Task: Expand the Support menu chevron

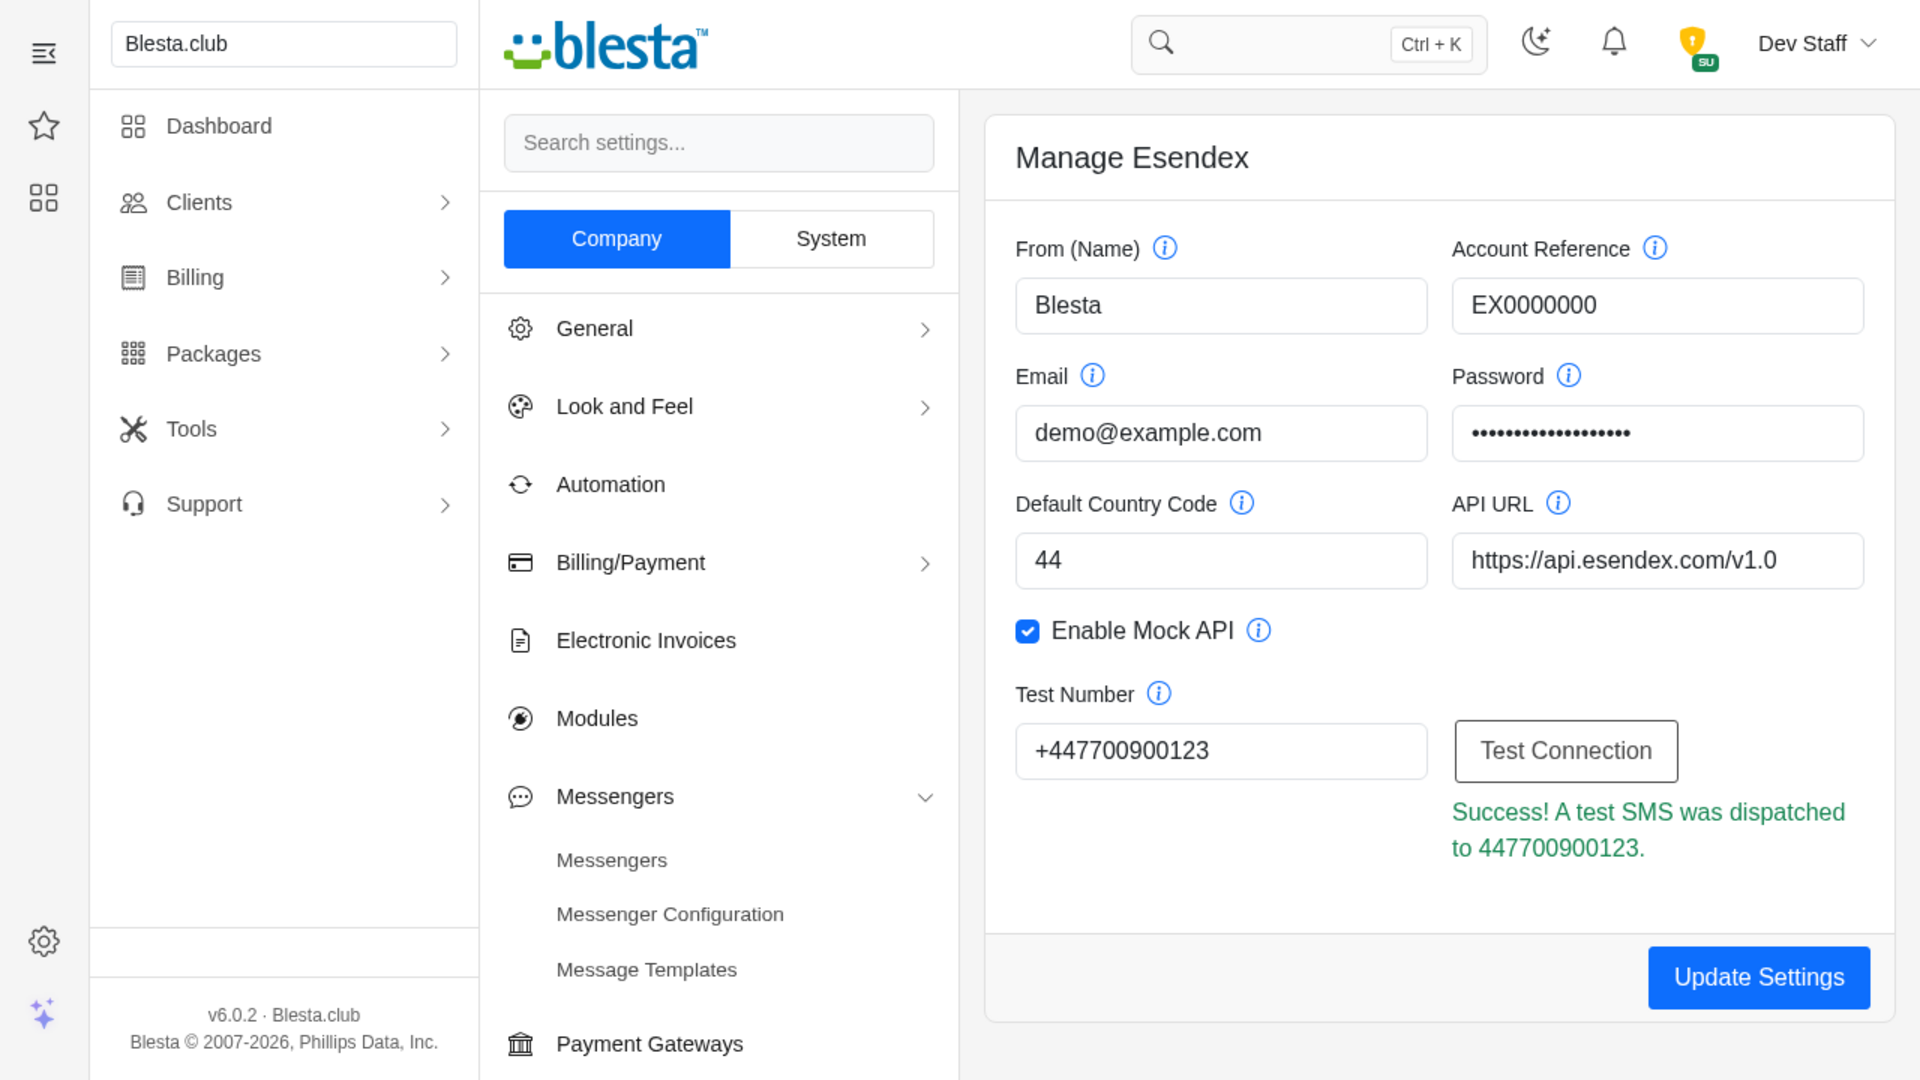Action: 445,505
